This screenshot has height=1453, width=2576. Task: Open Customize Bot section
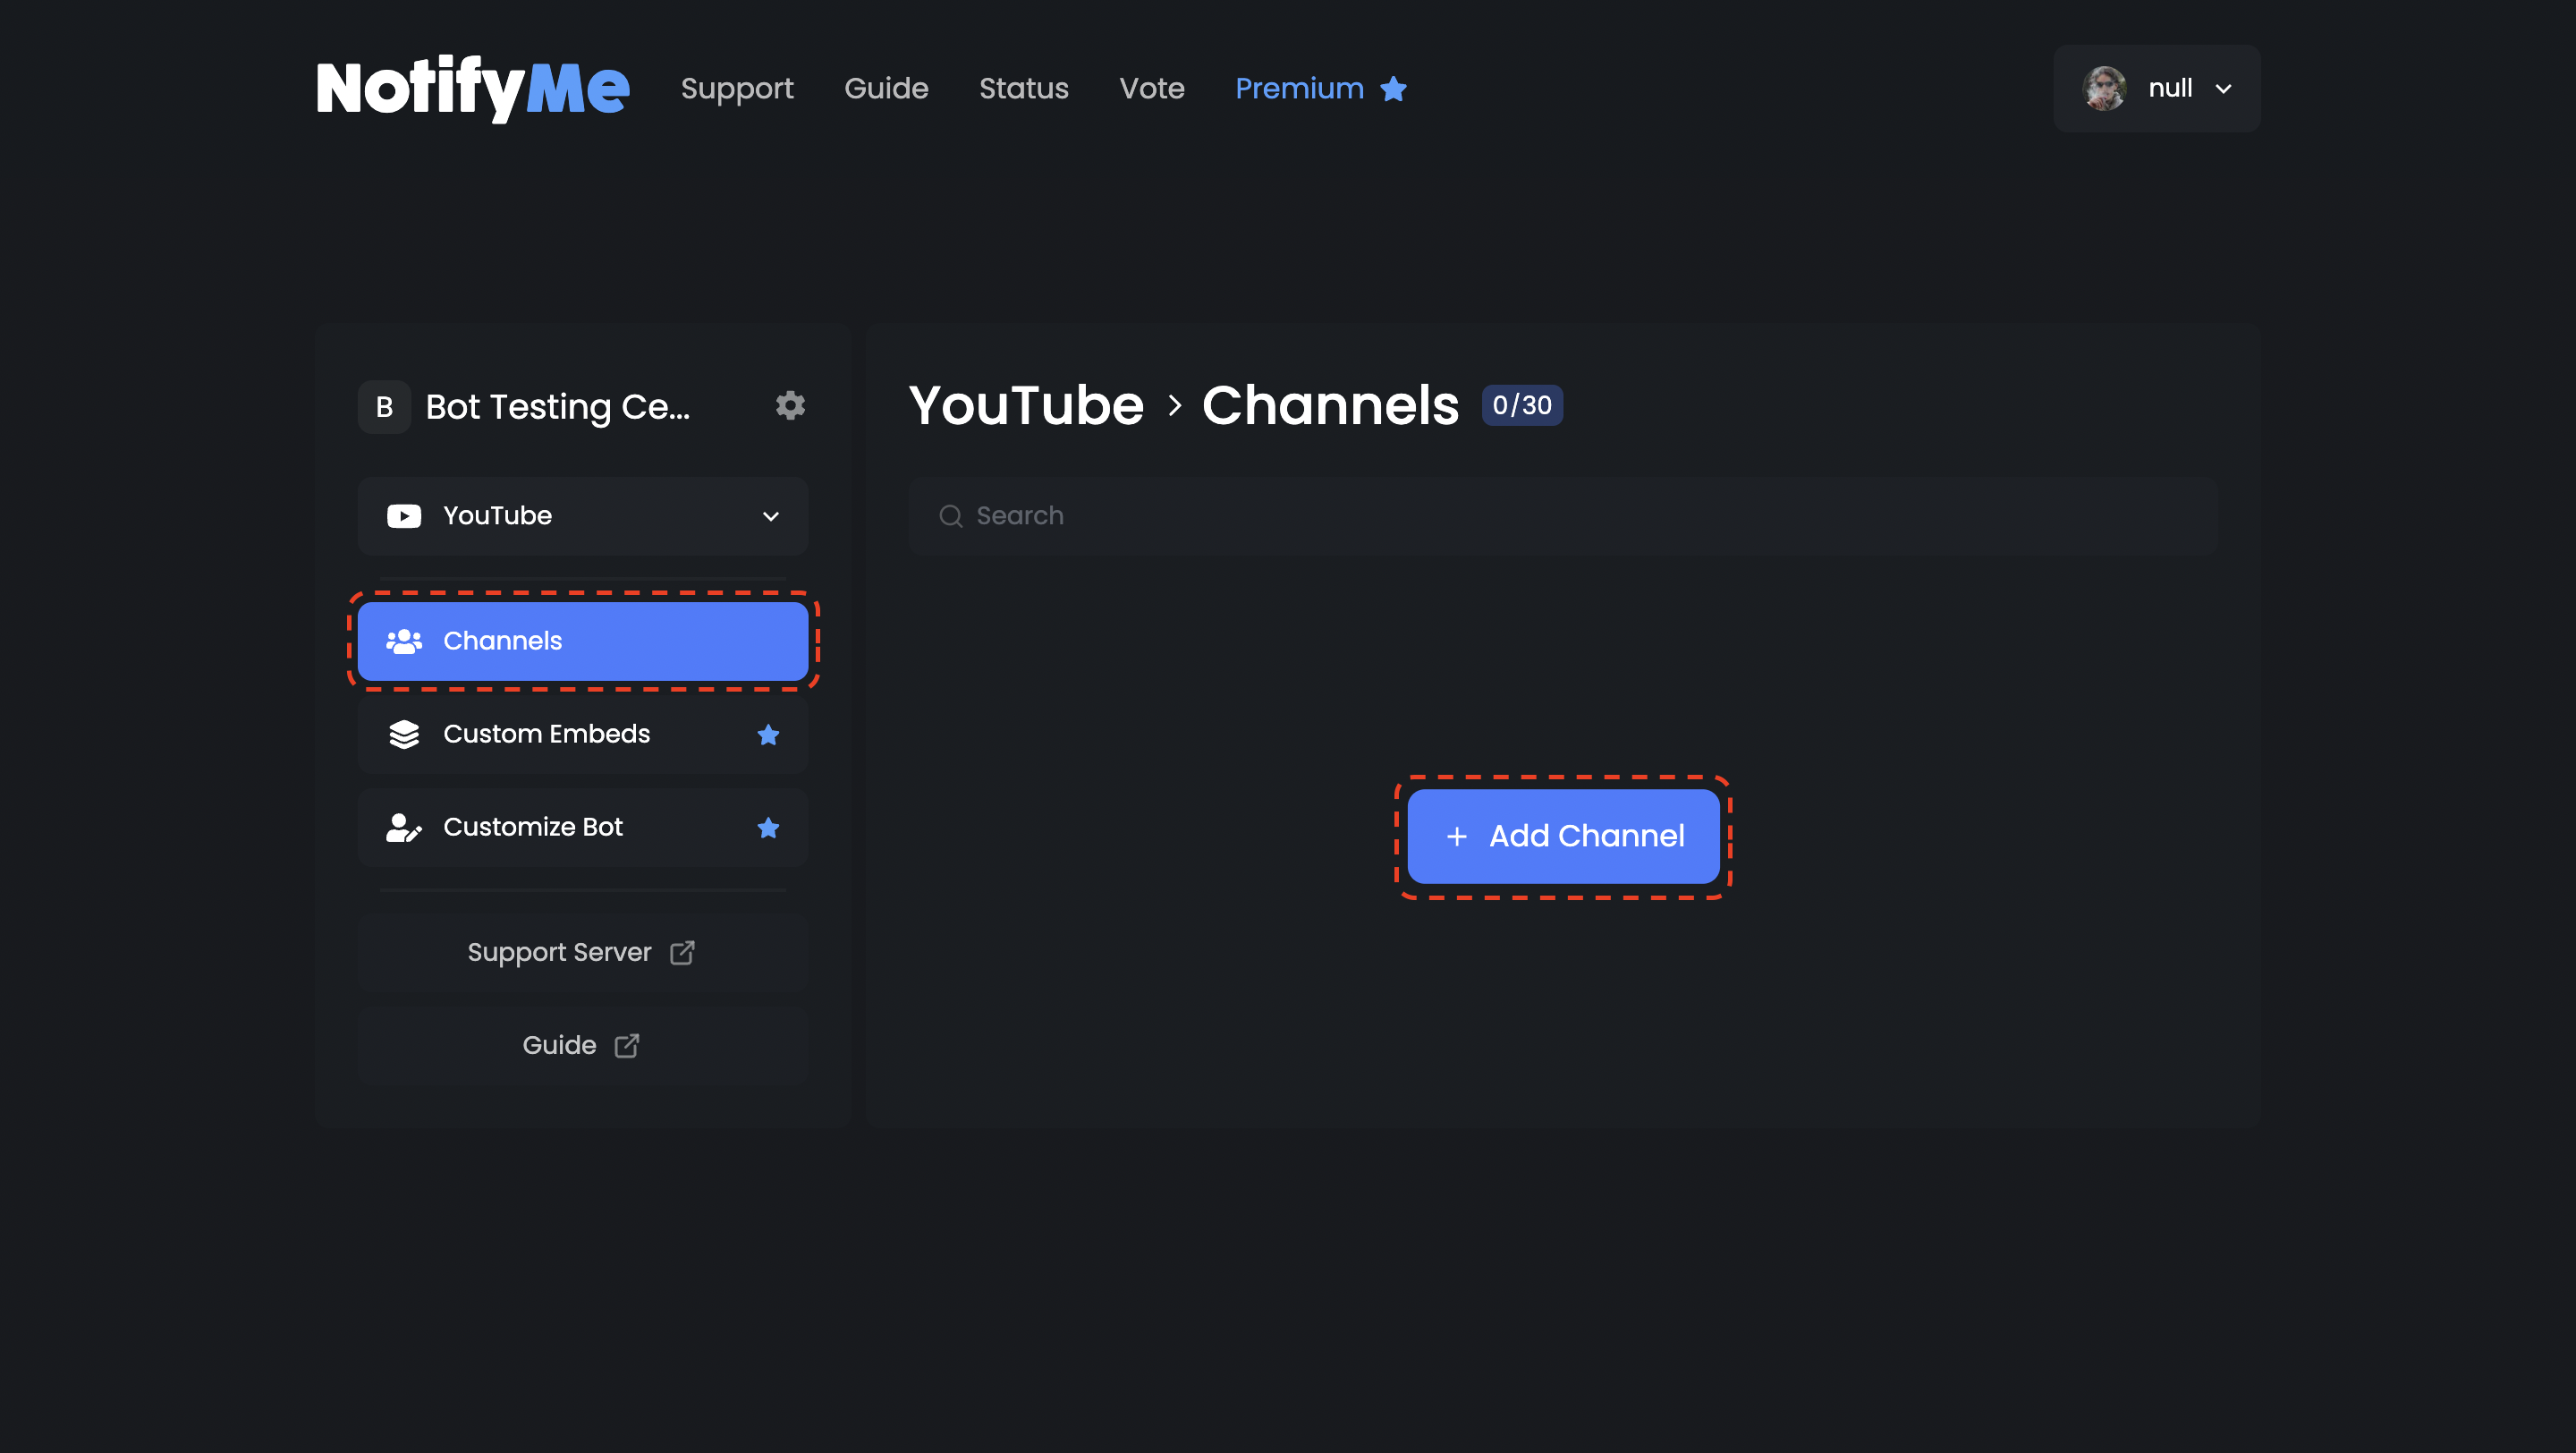[x=533, y=827]
